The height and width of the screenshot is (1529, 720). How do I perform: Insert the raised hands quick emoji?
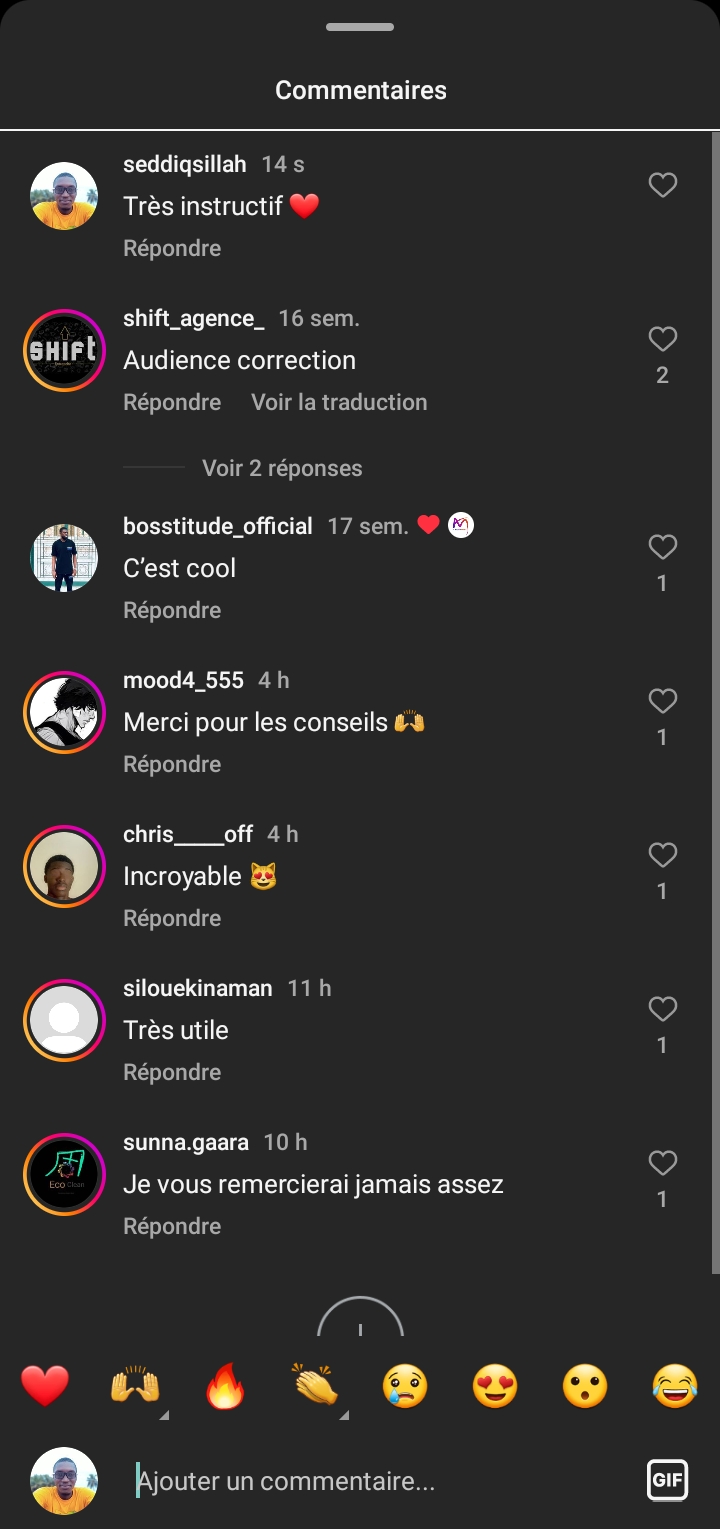pos(135,1386)
